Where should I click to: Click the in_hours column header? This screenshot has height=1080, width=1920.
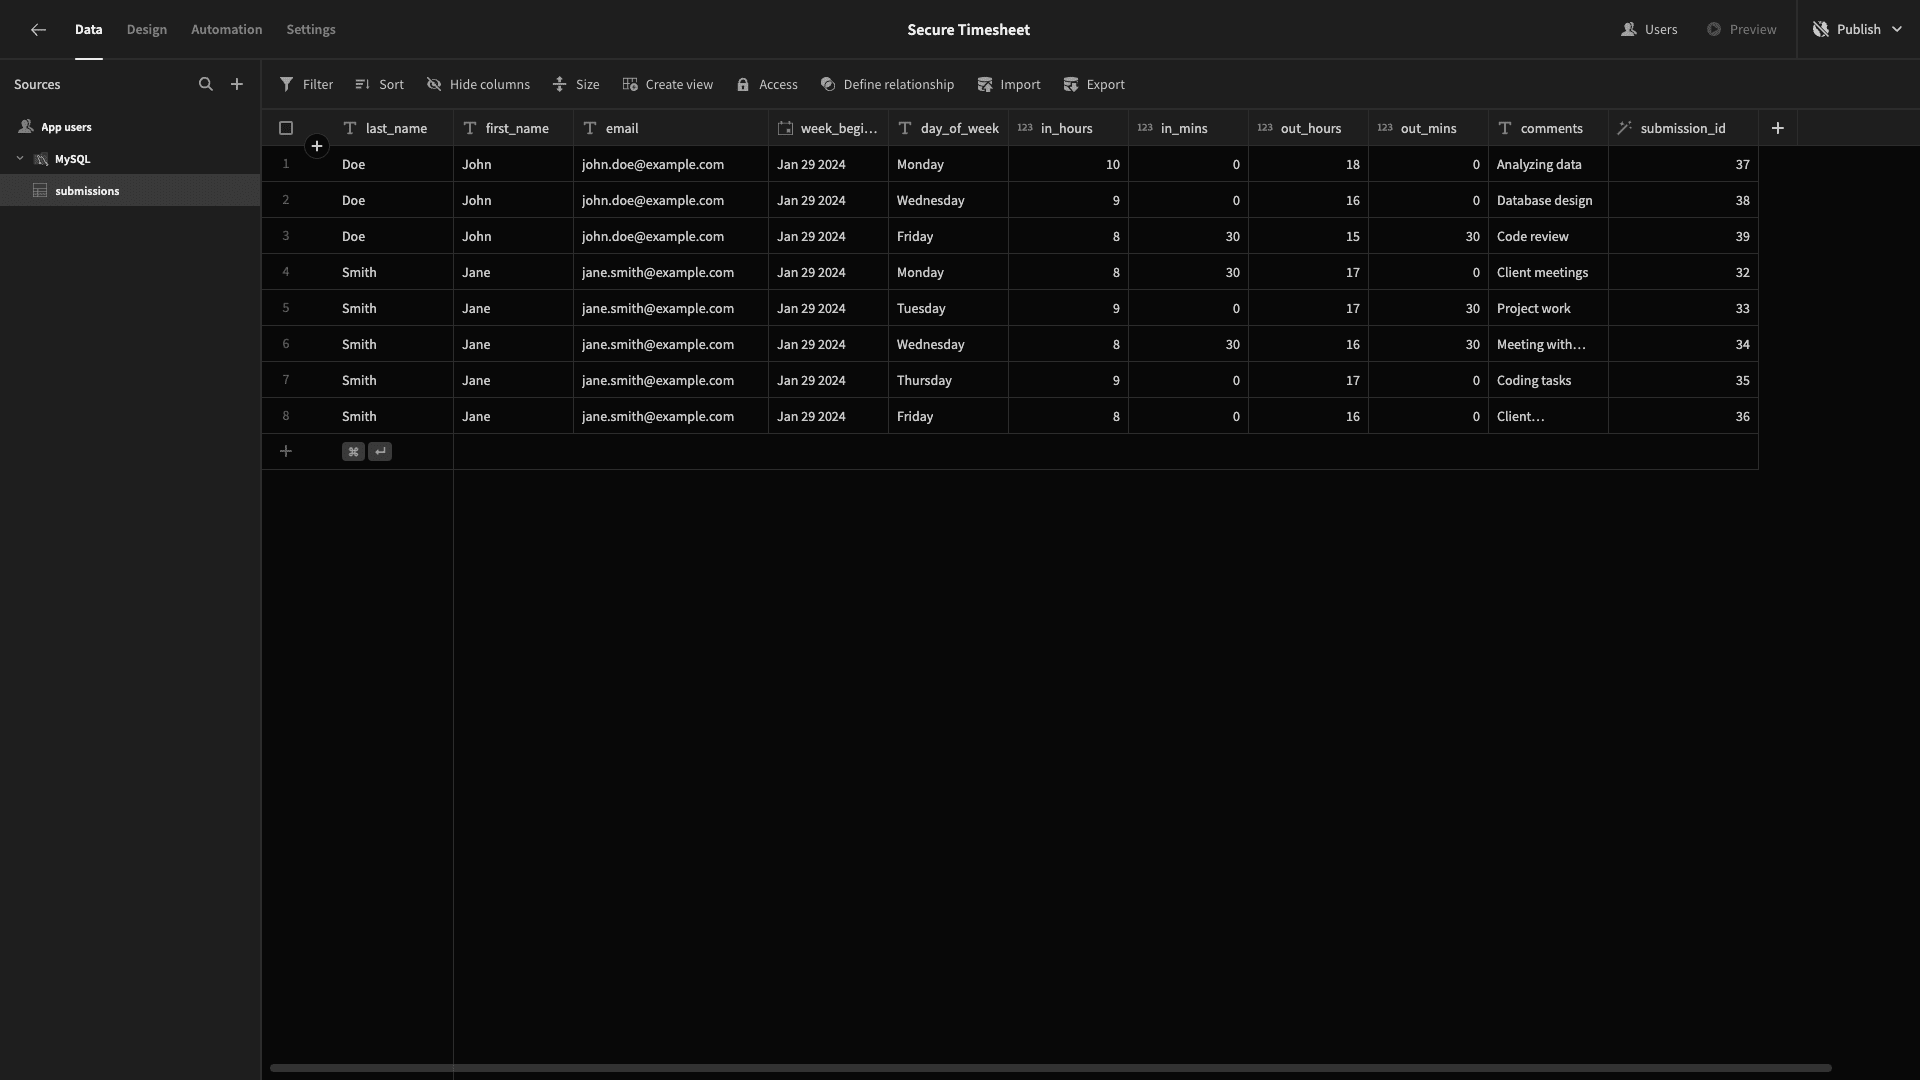point(1068,128)
